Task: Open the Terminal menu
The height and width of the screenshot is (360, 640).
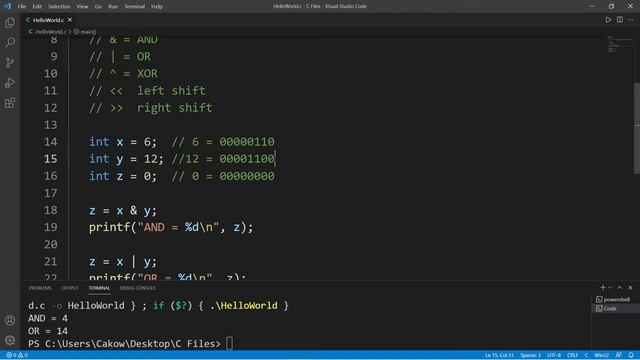Action: coord(135,7)
